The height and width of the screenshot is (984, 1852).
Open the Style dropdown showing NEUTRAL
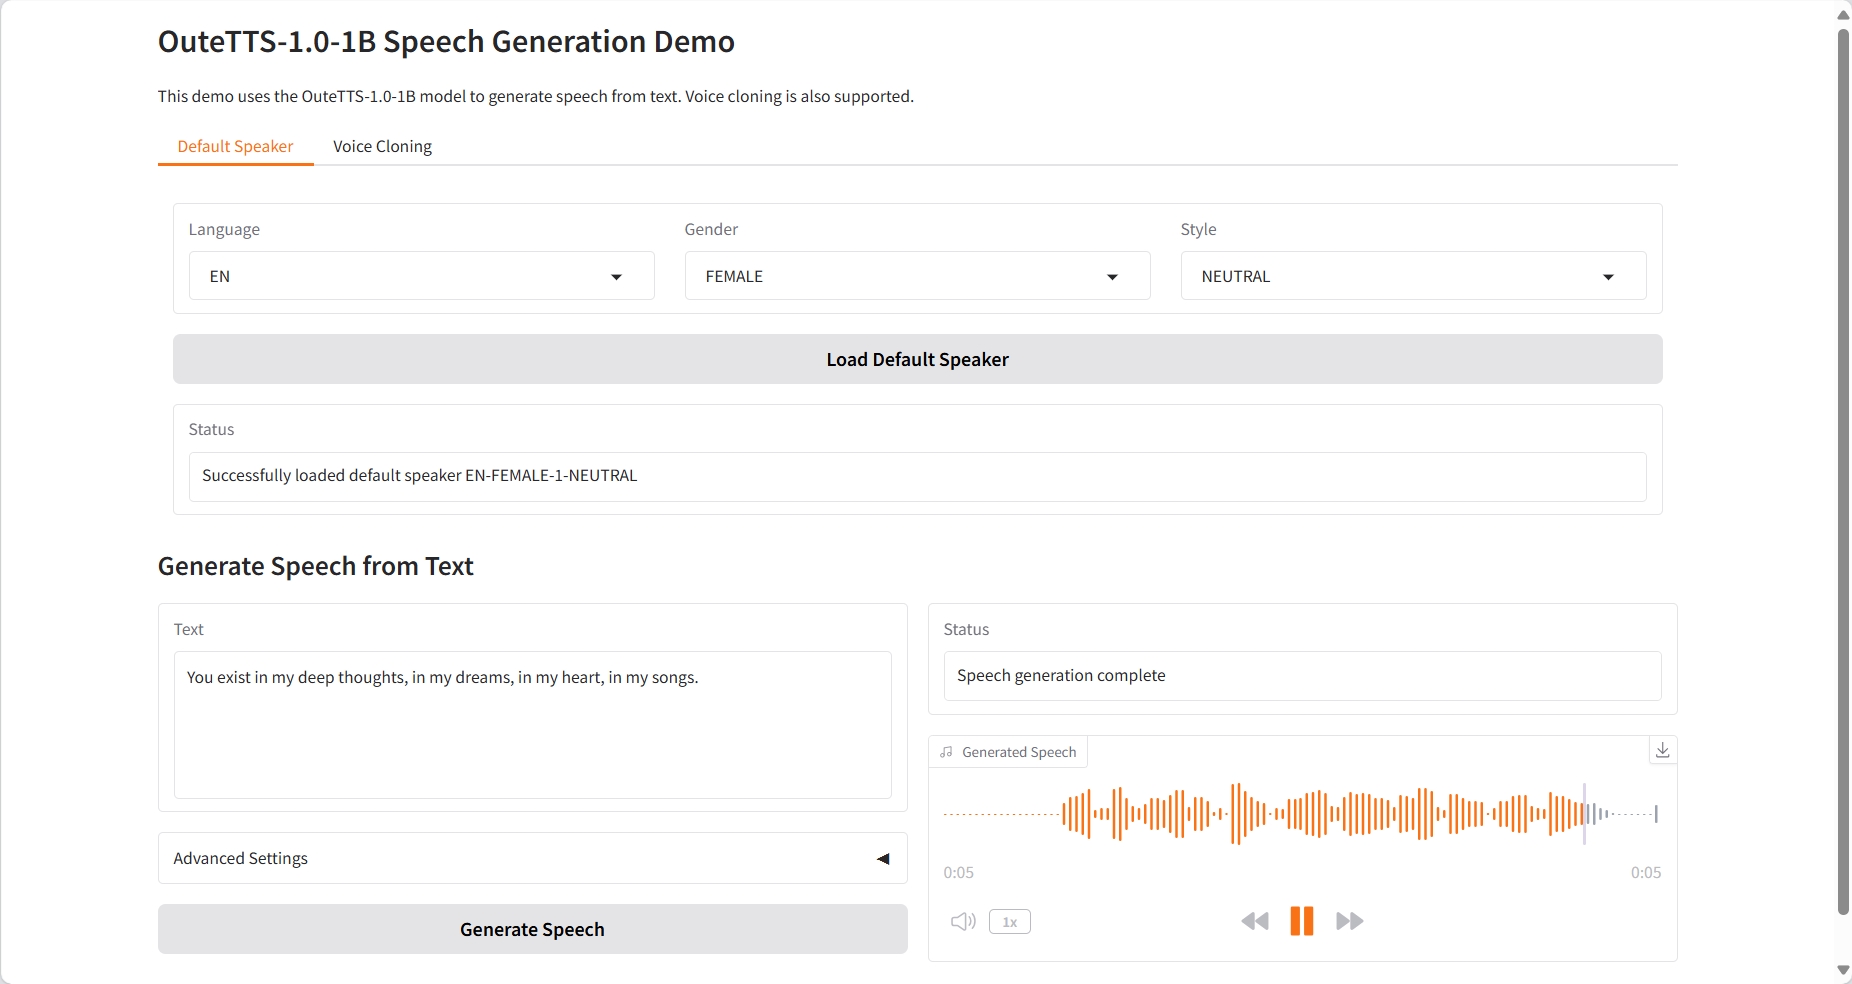tap(1412, 276)
